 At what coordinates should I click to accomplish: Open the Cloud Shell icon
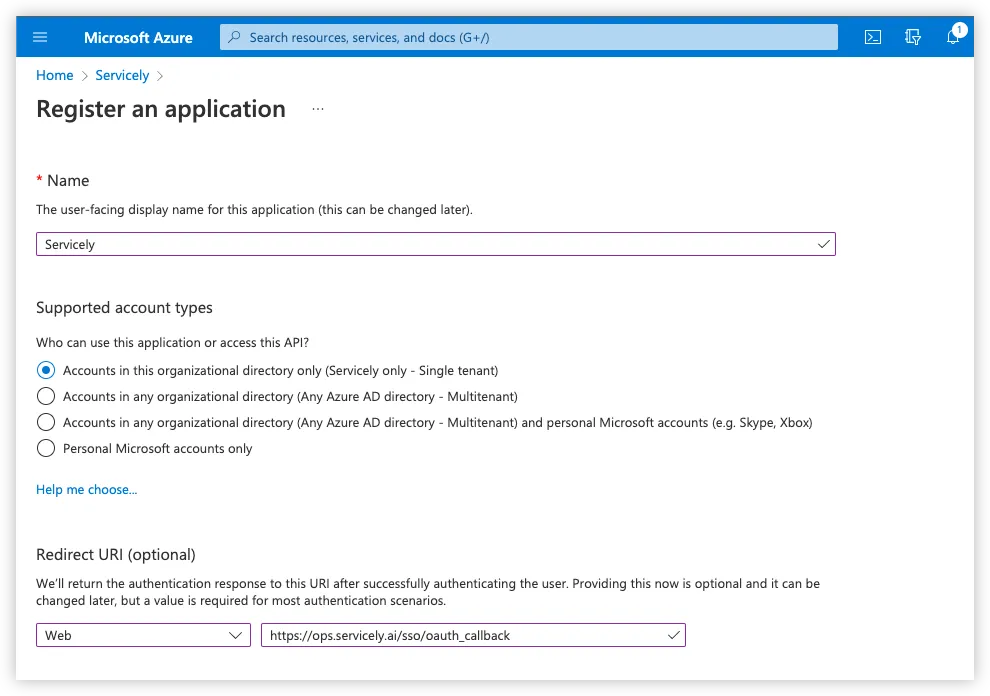pyautogui.click(x=873, y=37)
